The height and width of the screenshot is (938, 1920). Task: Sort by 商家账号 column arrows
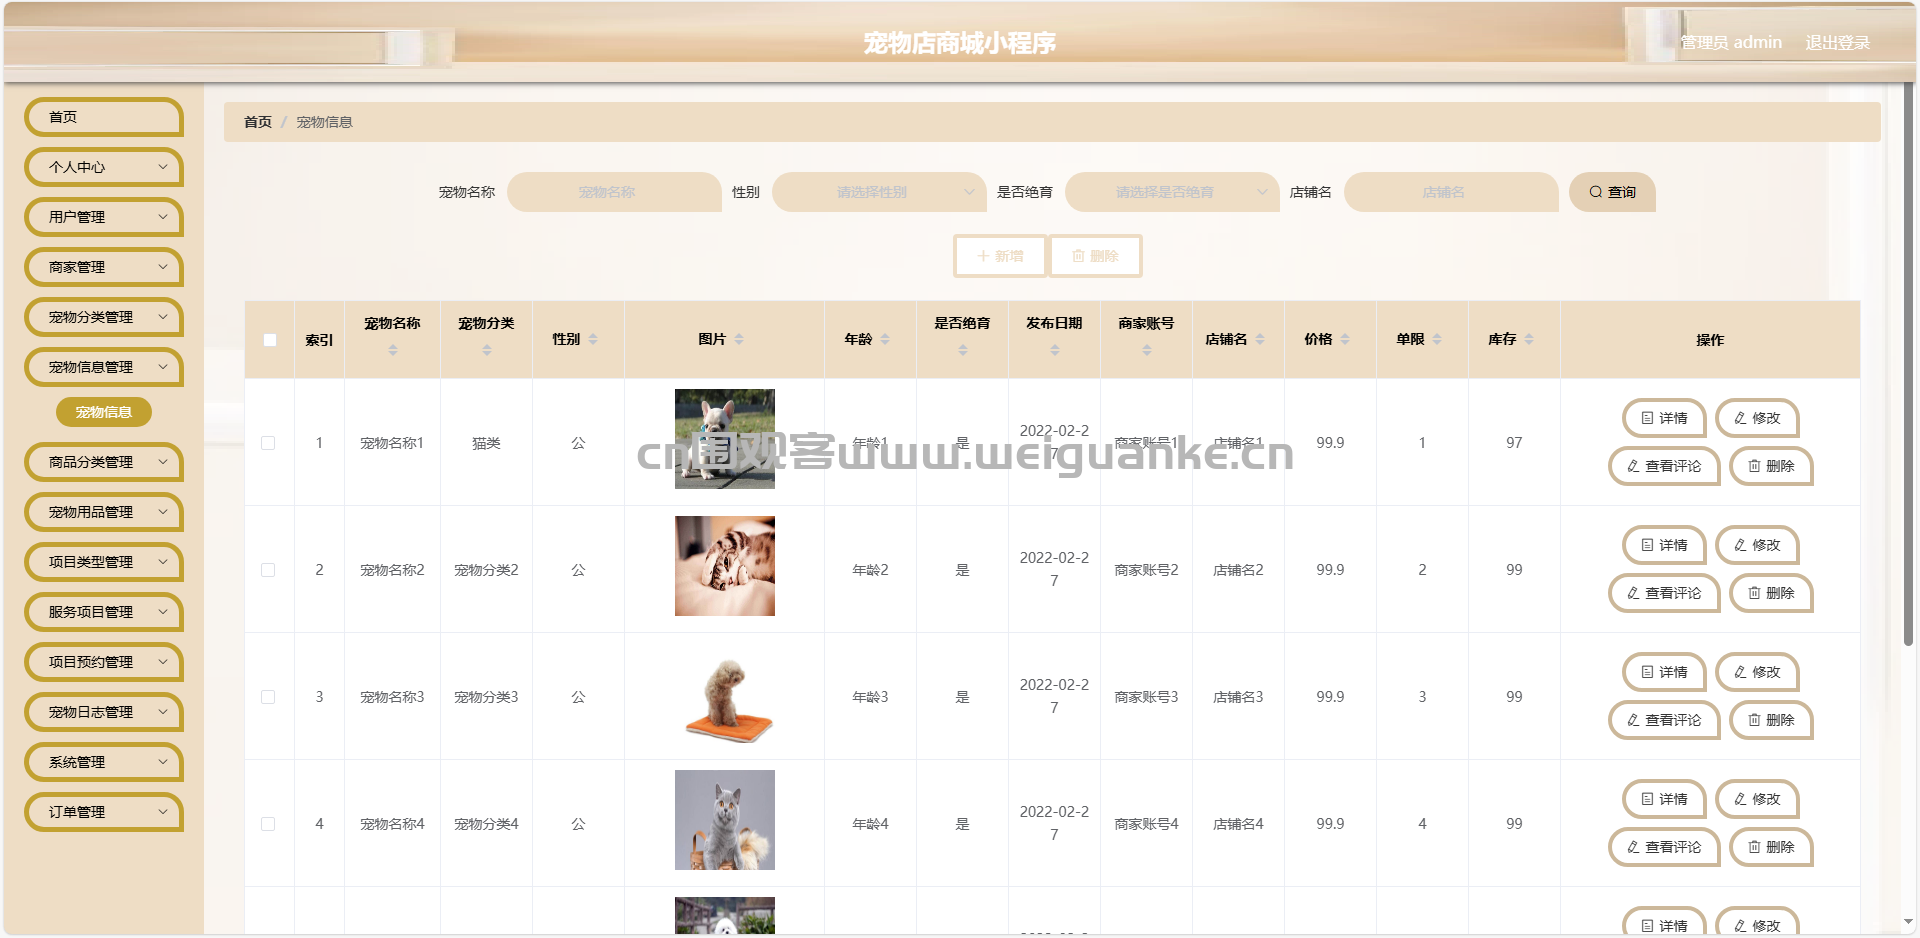pyautogui.click(x=1147, y=350)
